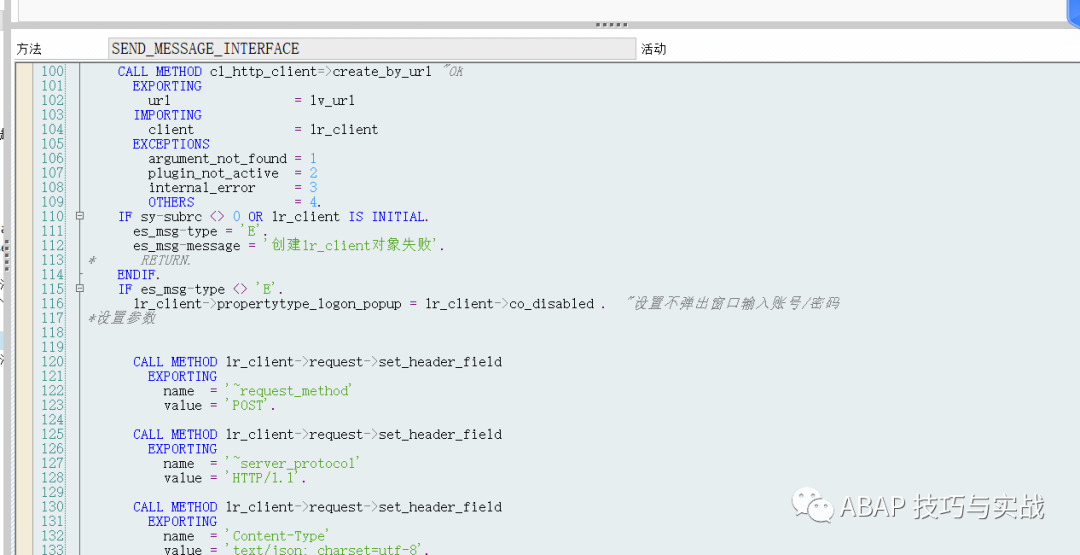This screenshot has width=1080, height=555.
Task: Click the '~request_method' string
Action: [288, 390]
